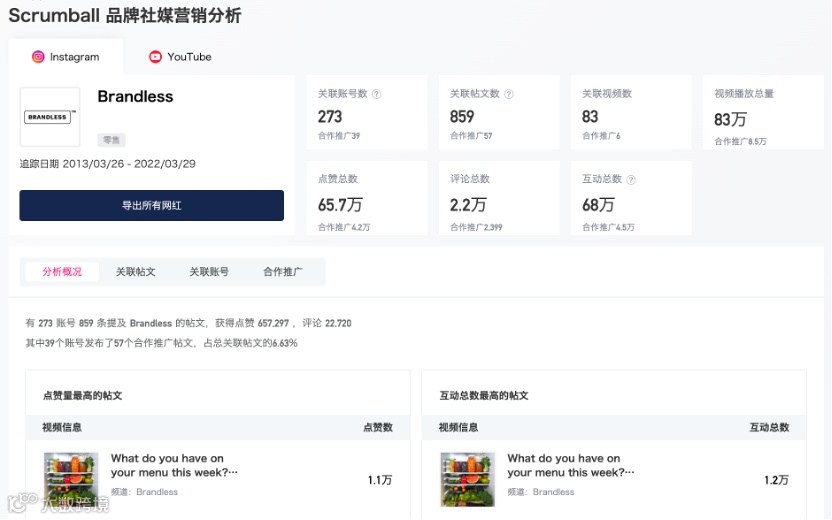
Task: Open post title in 互动总数最高的帖文 list
Action: [x=570, y=465]
